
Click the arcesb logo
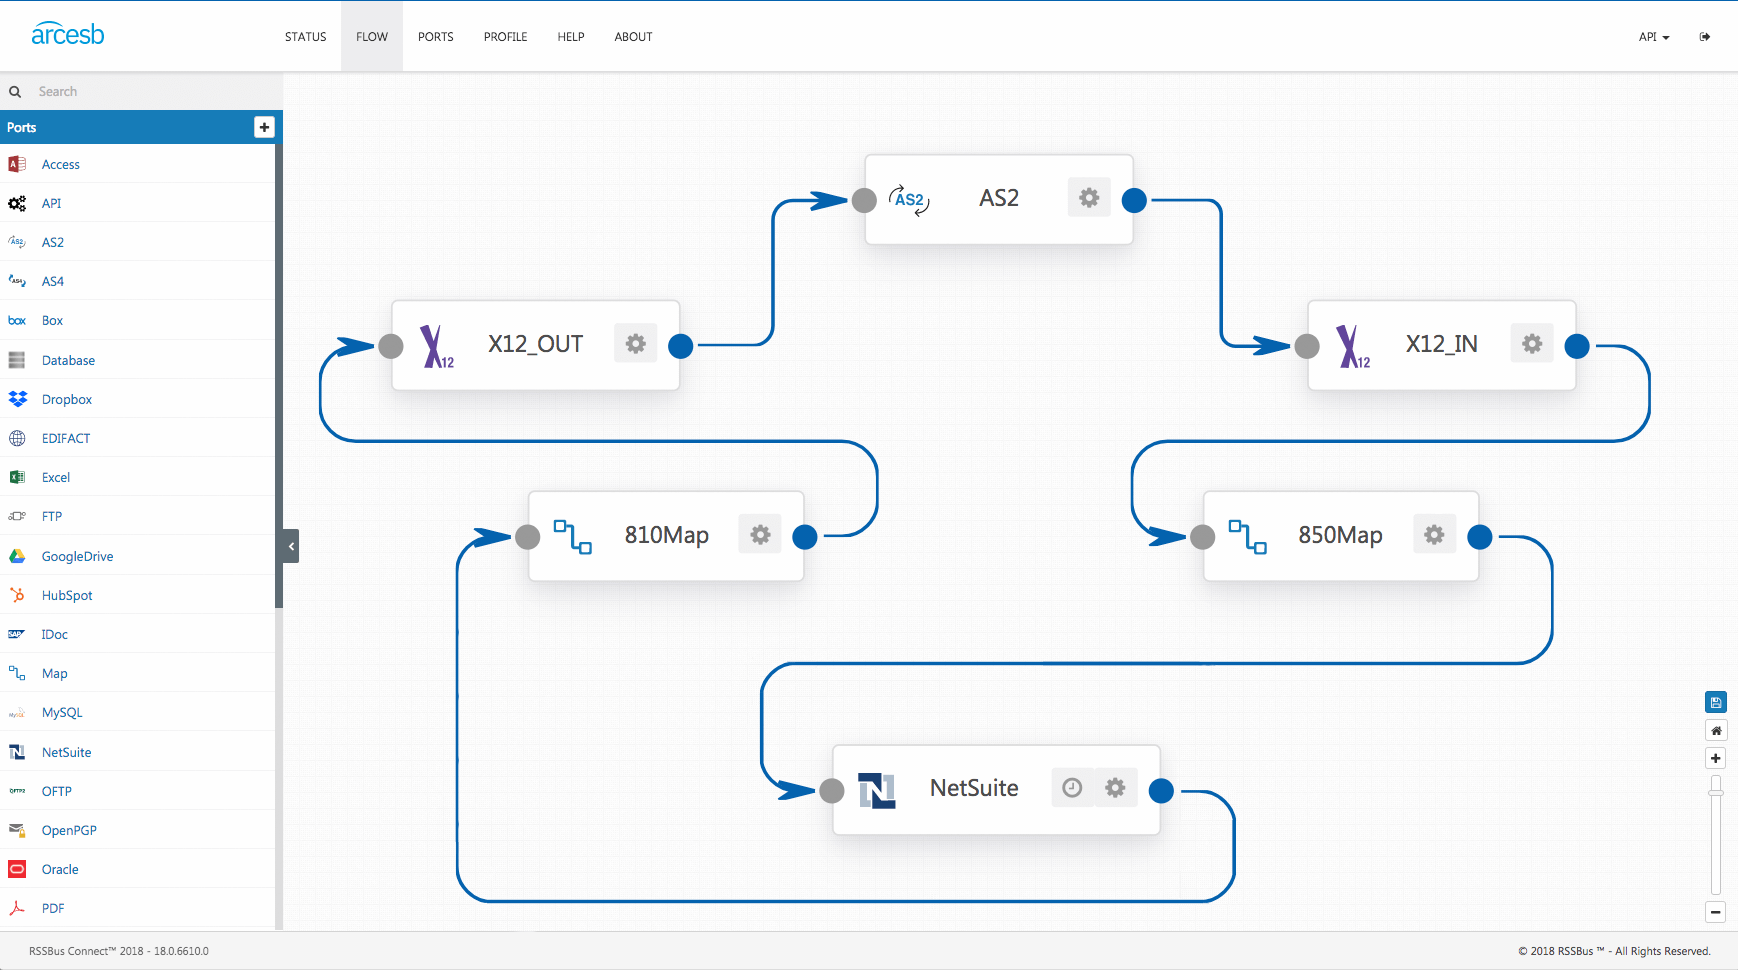[x=68, y=34]
